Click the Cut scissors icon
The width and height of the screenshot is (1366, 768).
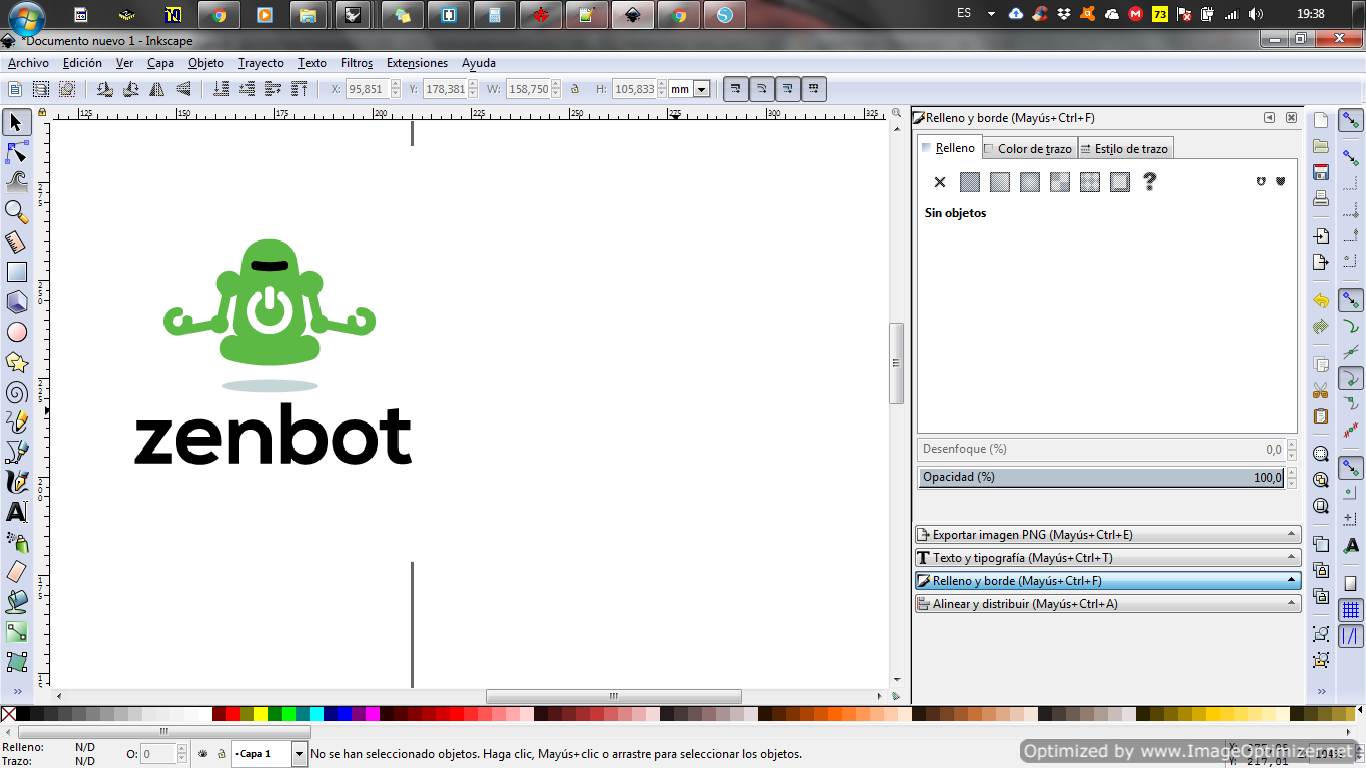click(1321, 390)
